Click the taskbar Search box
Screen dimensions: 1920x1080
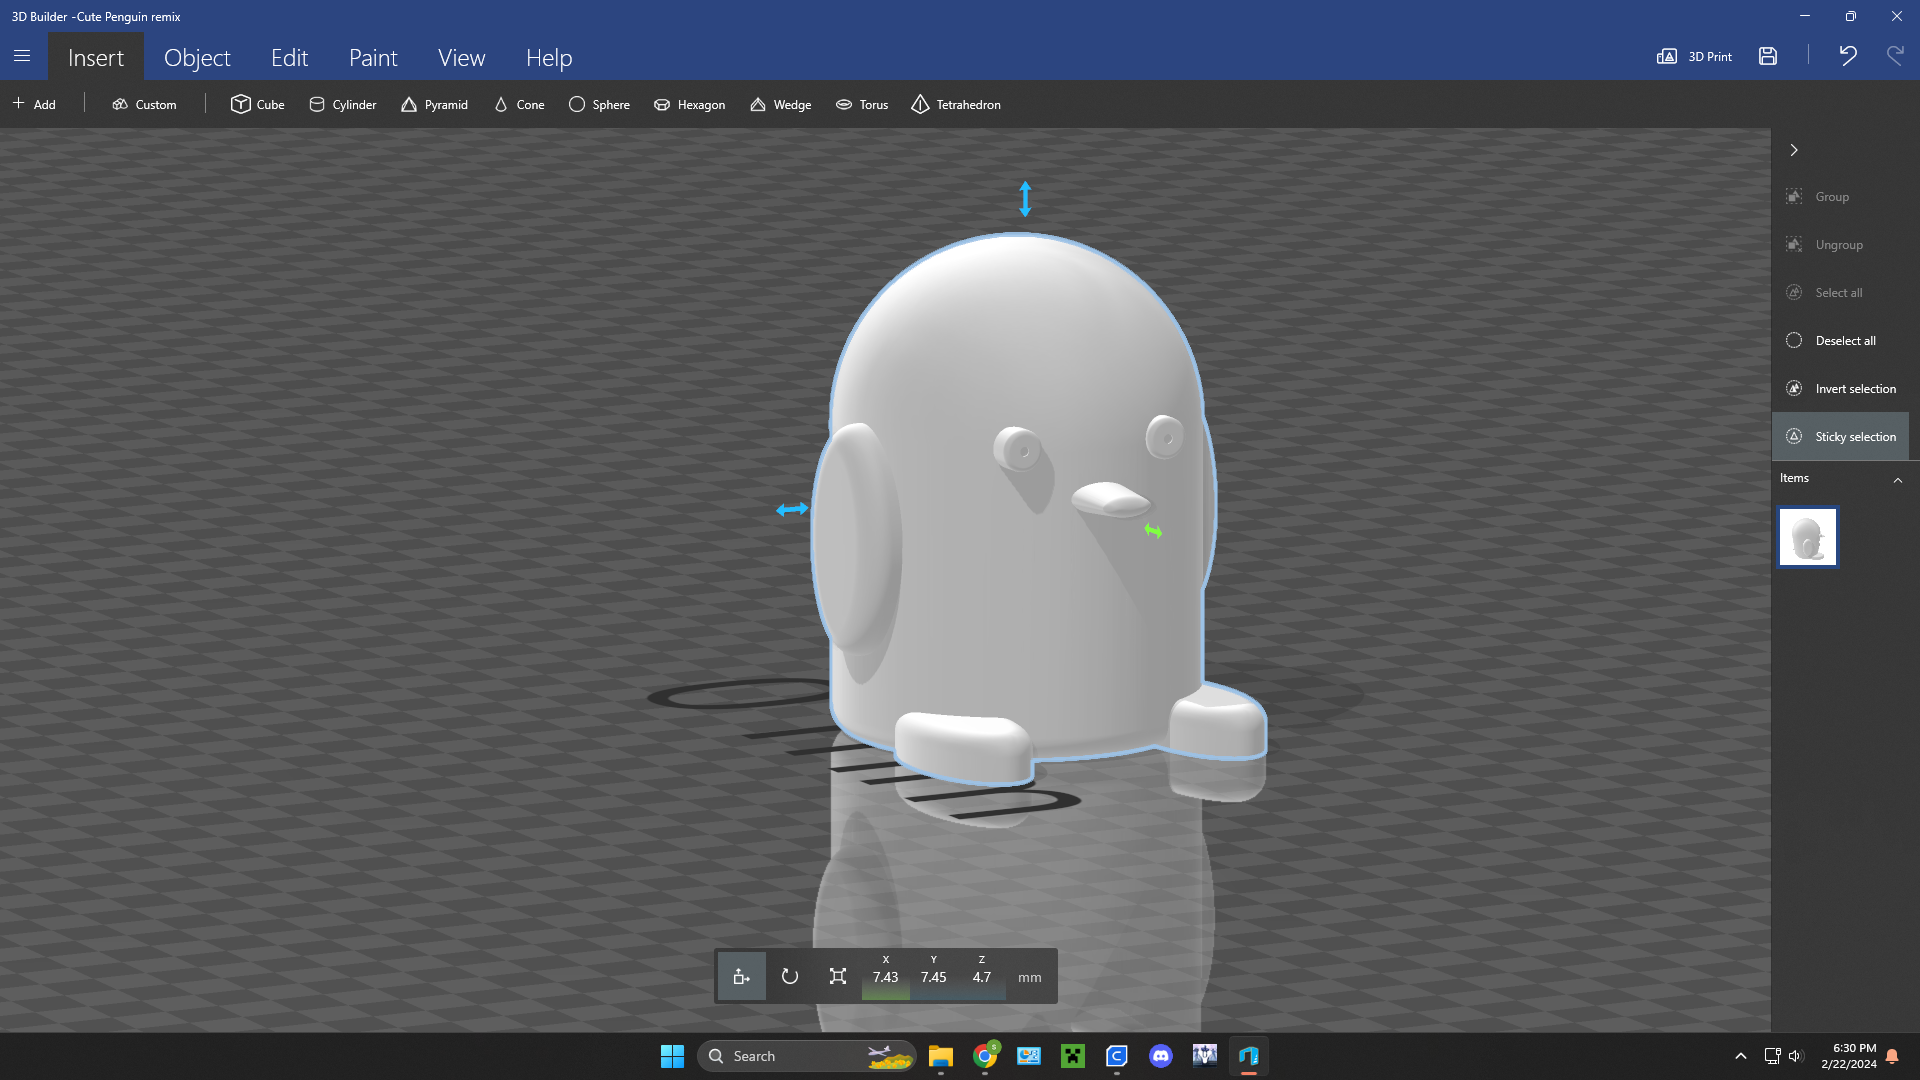[x=806, y=1056]
